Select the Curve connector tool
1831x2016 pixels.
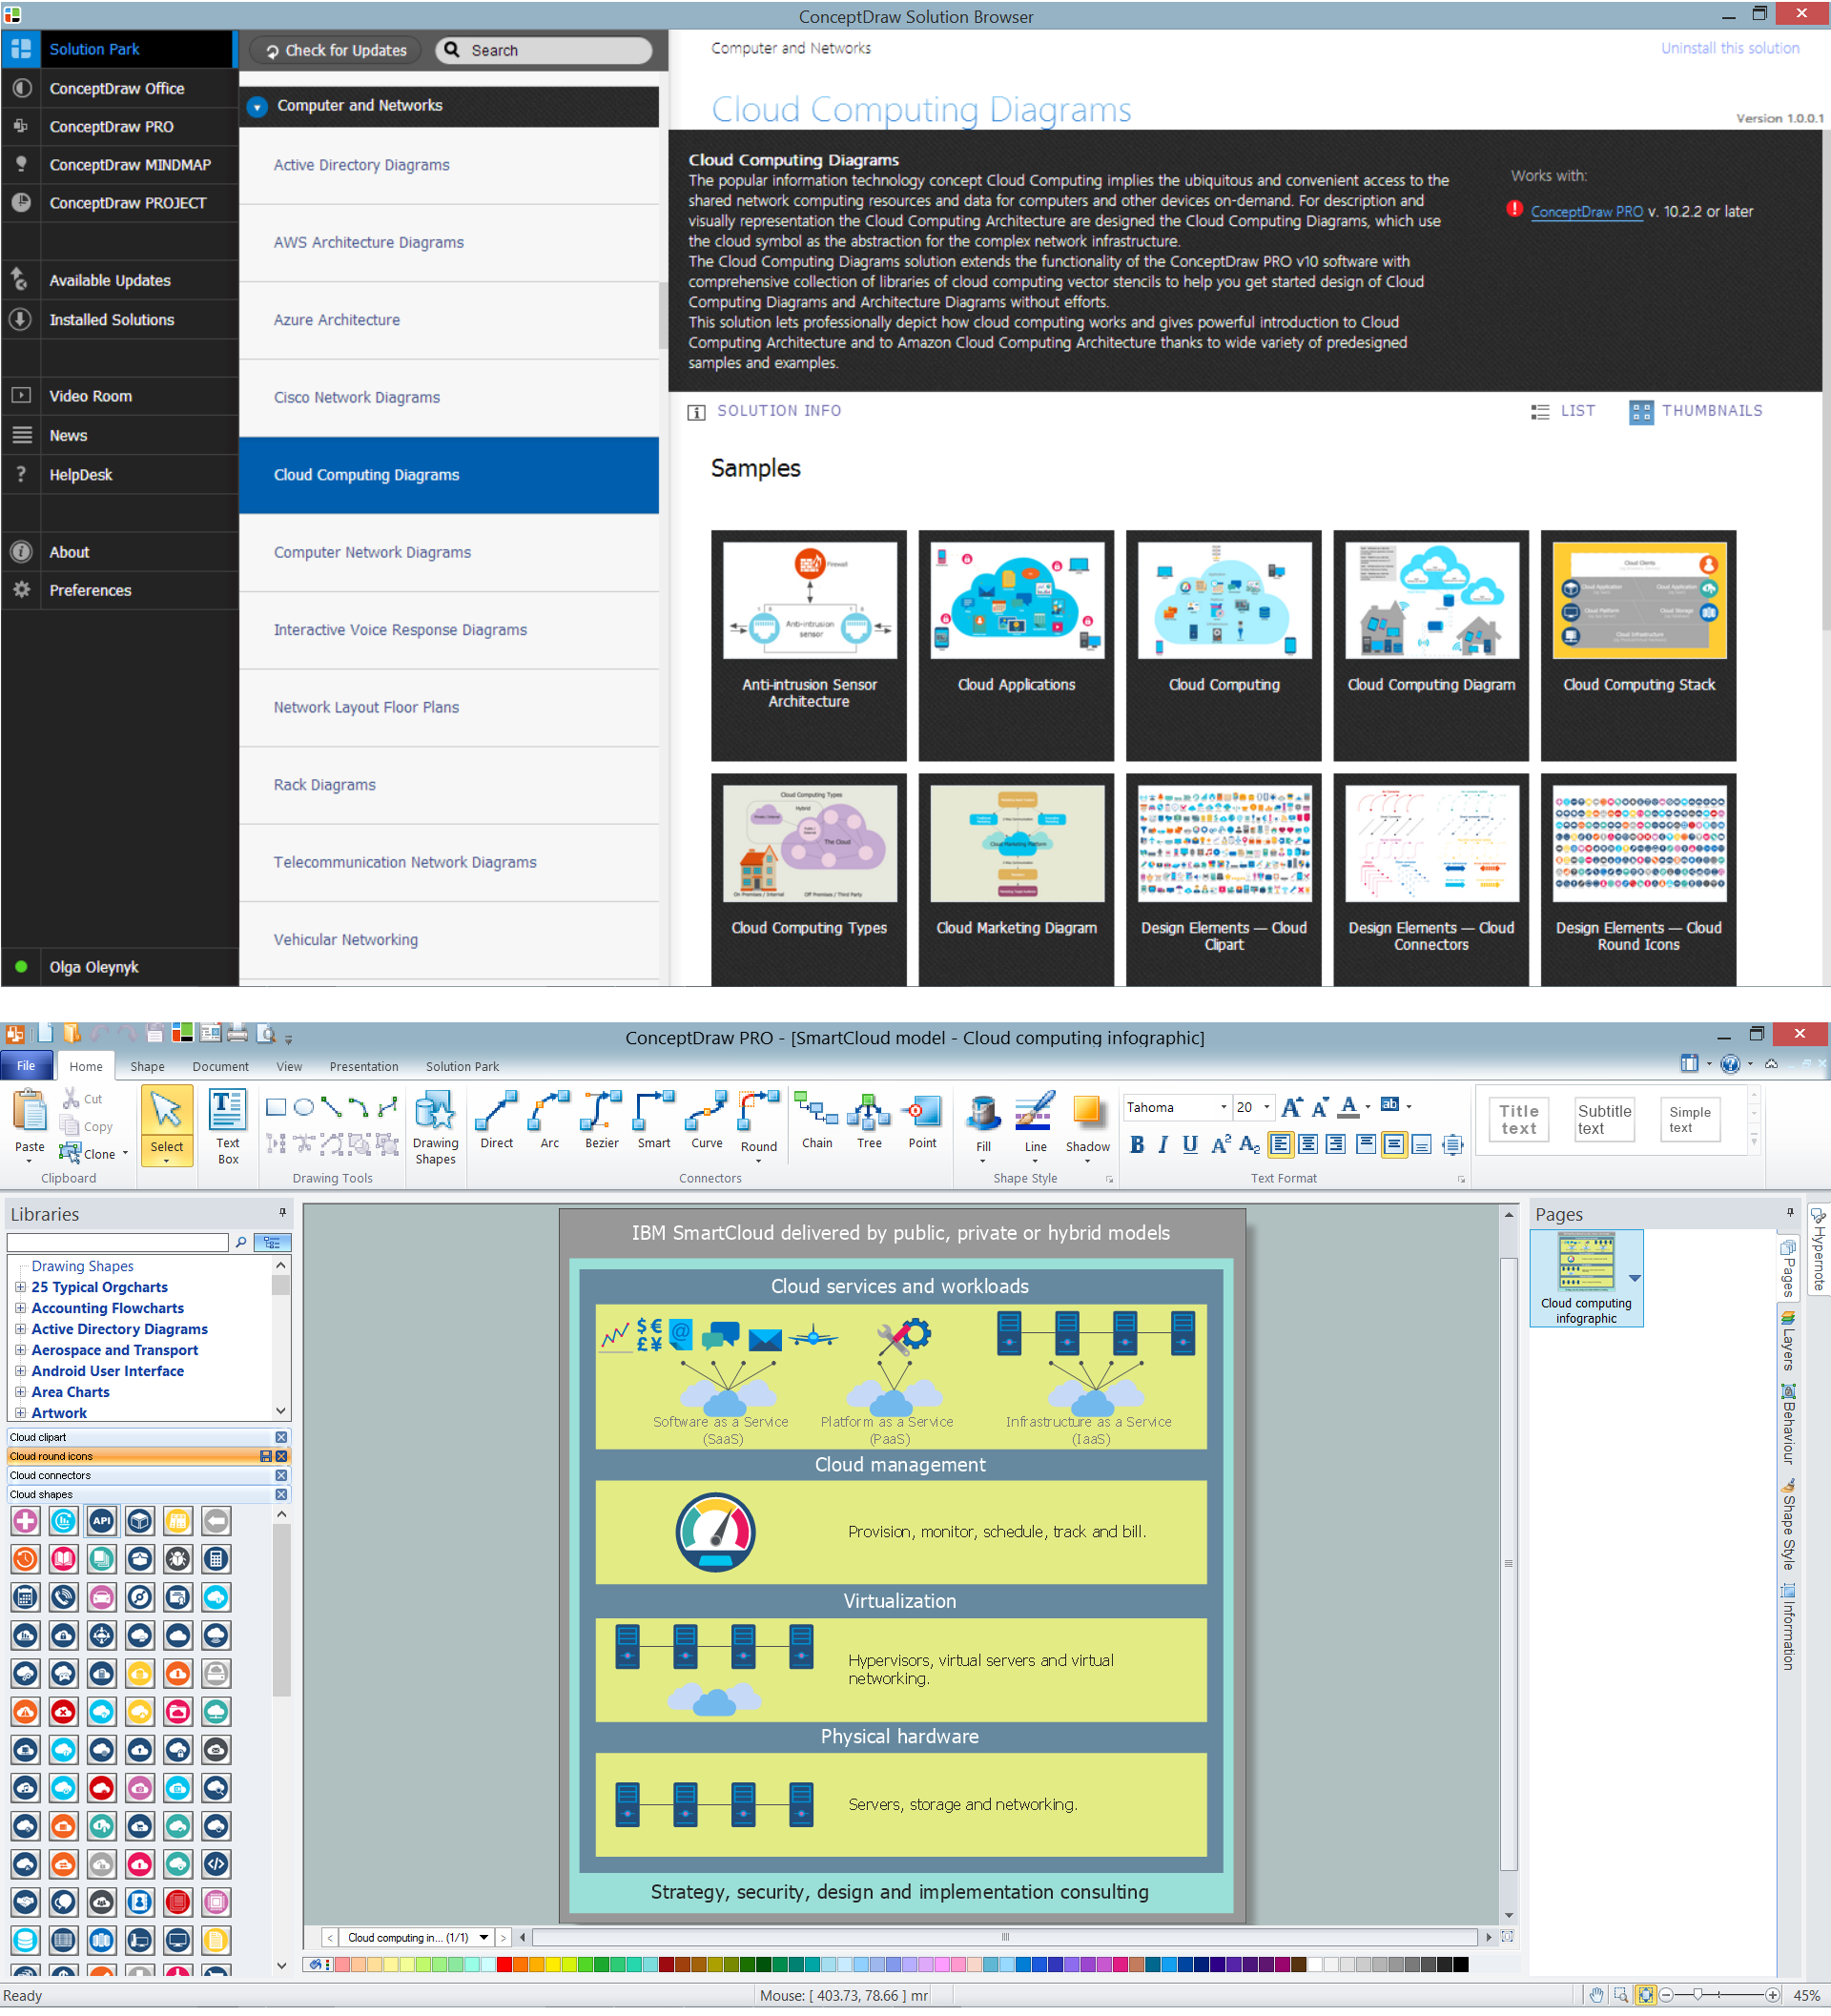[706, 1121]
